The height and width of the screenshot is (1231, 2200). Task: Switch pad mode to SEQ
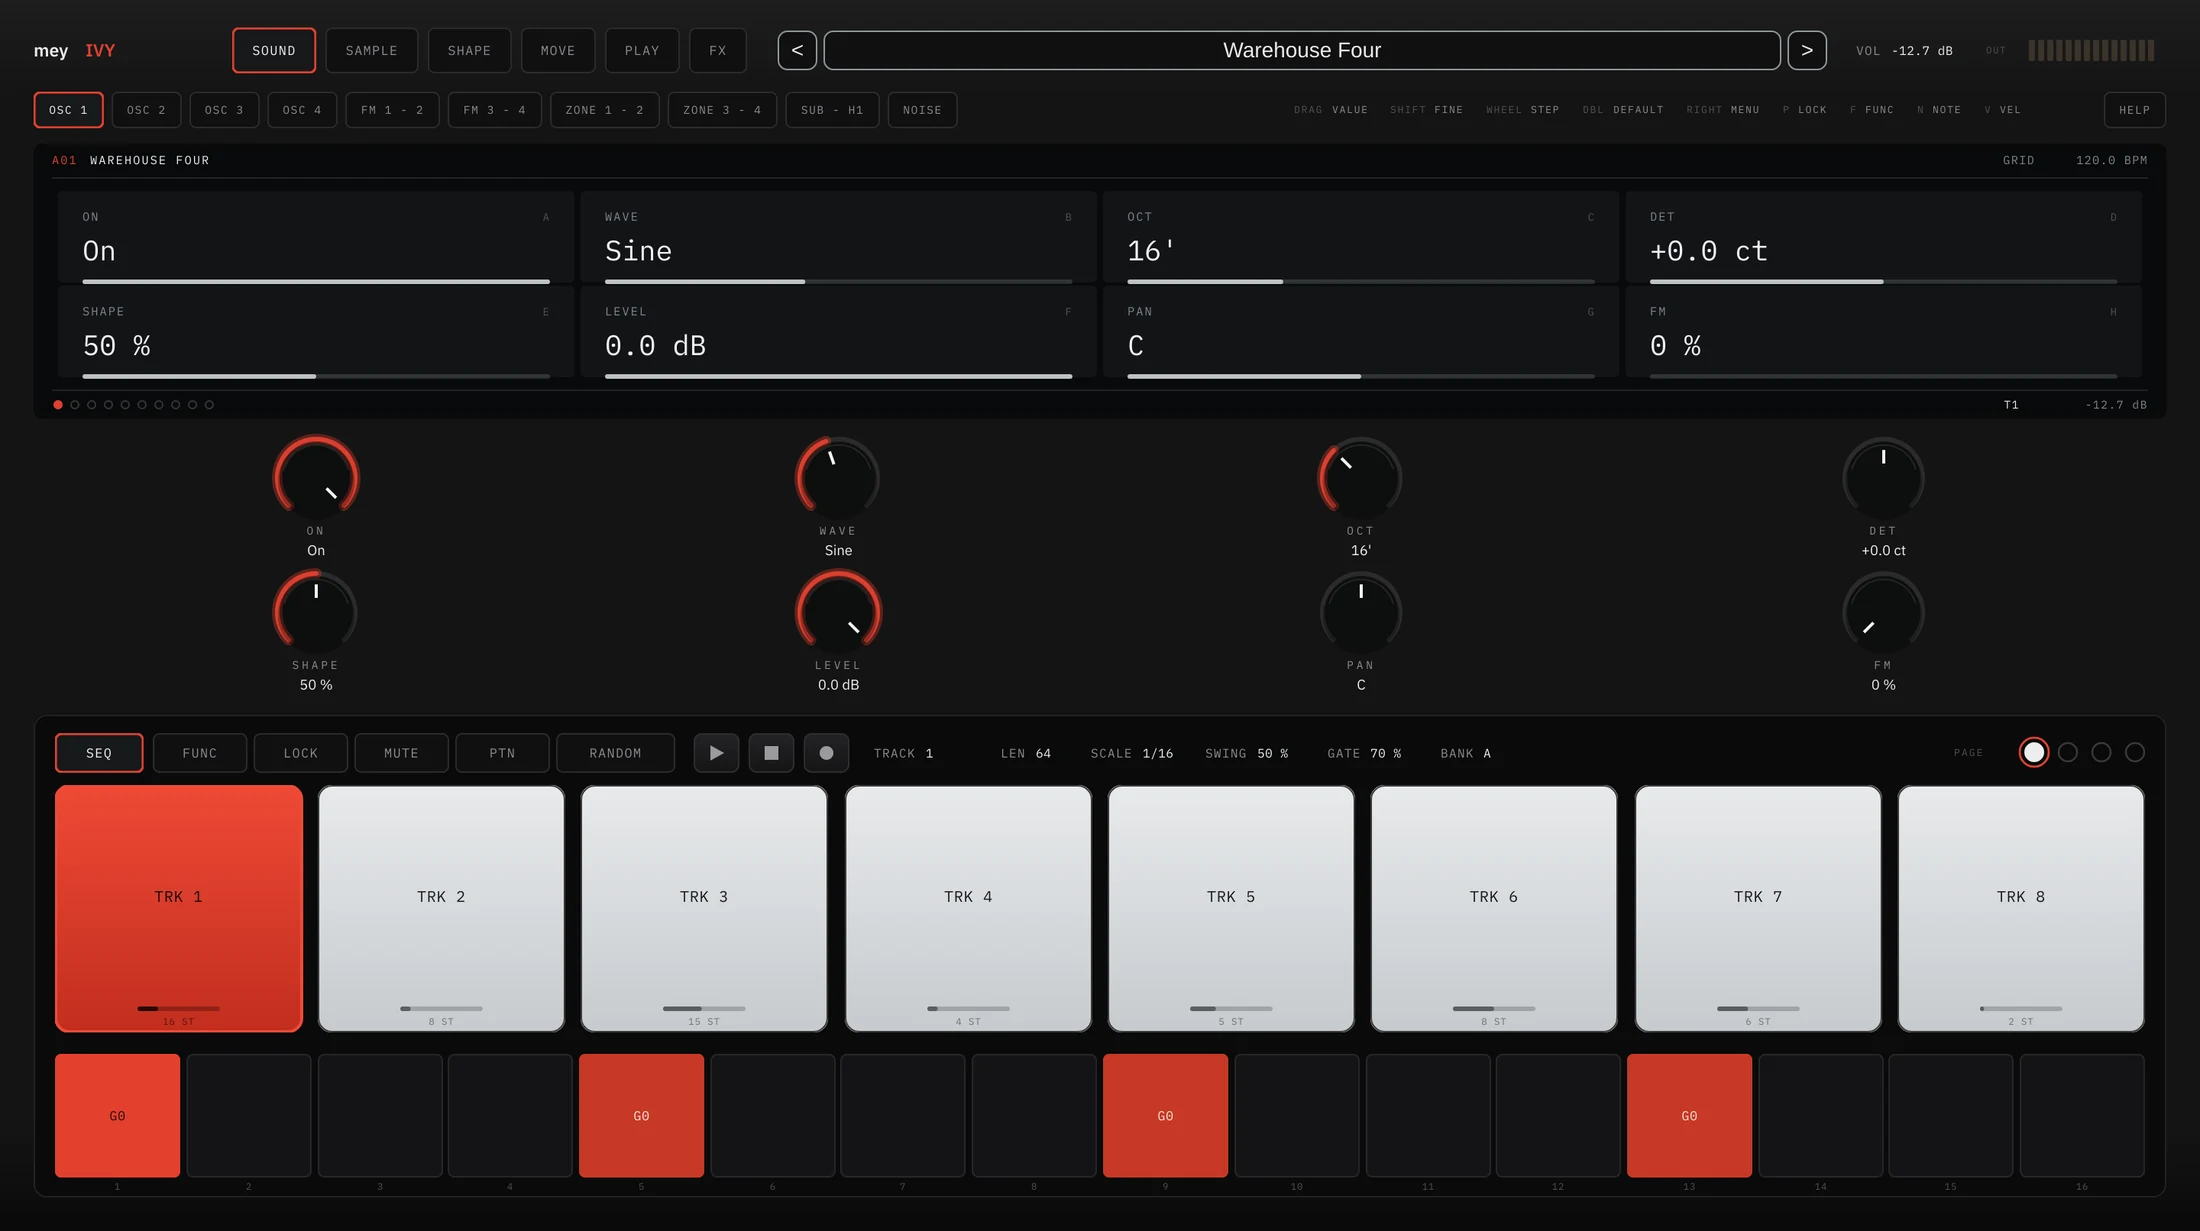click(x=99, y=753)
